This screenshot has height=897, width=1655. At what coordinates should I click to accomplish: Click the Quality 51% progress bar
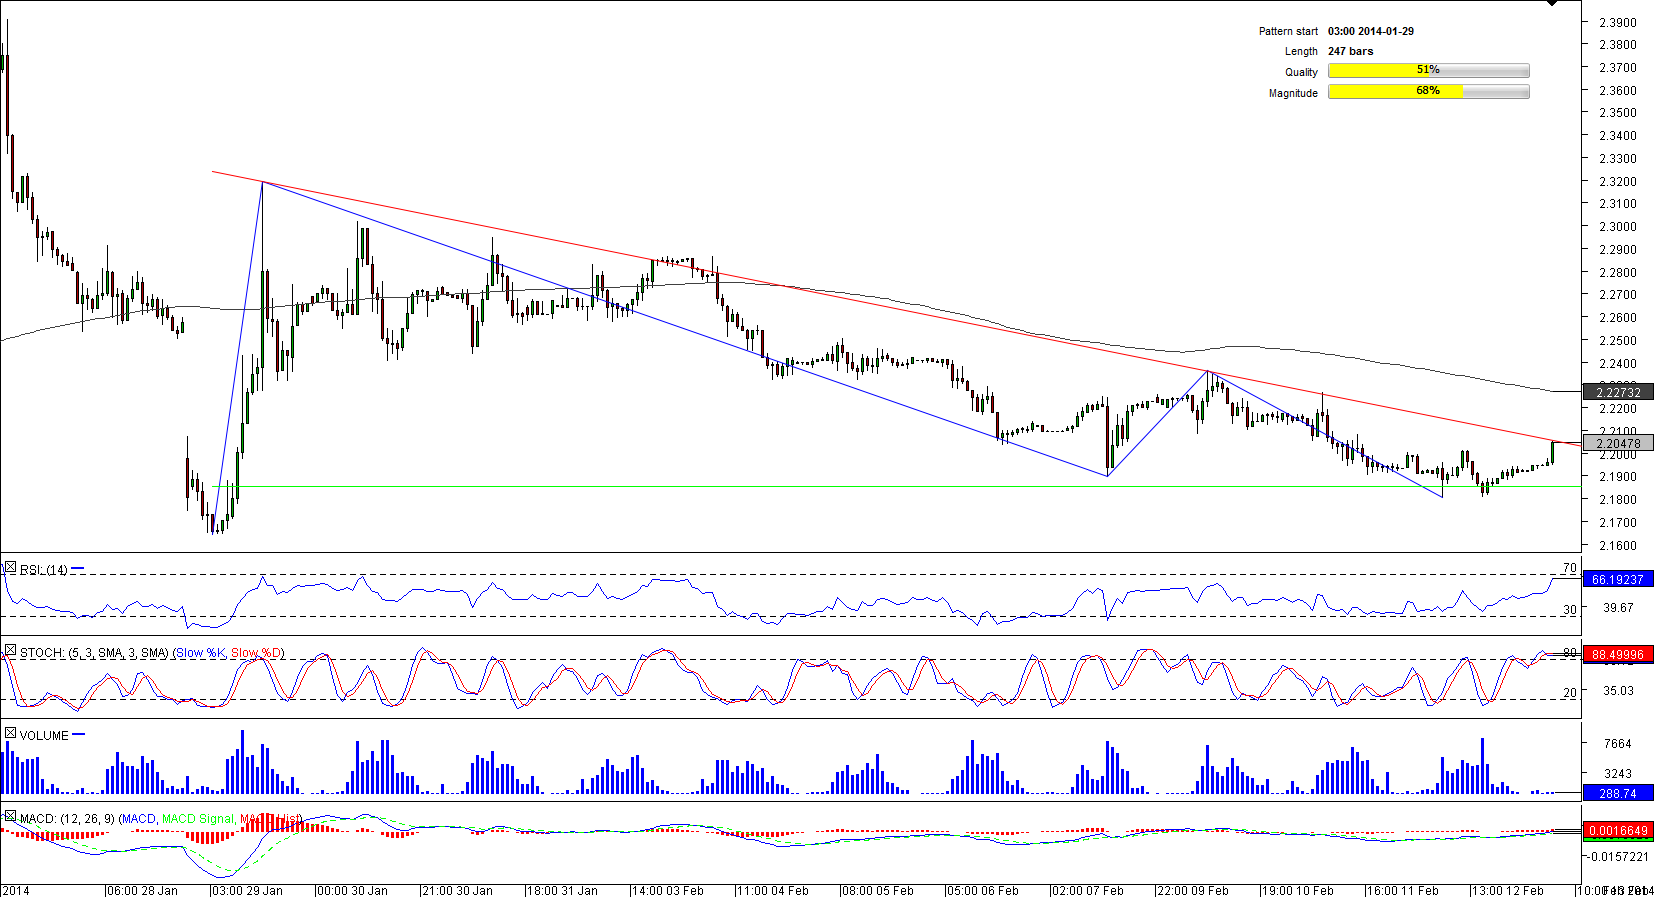(1428, 70)
